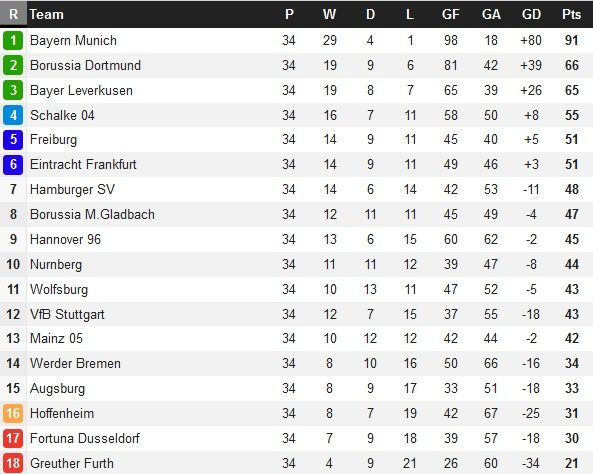Screen dimensions: 593x474
Task: Click the green rank 2 badge
Action: tap(13, 65)
